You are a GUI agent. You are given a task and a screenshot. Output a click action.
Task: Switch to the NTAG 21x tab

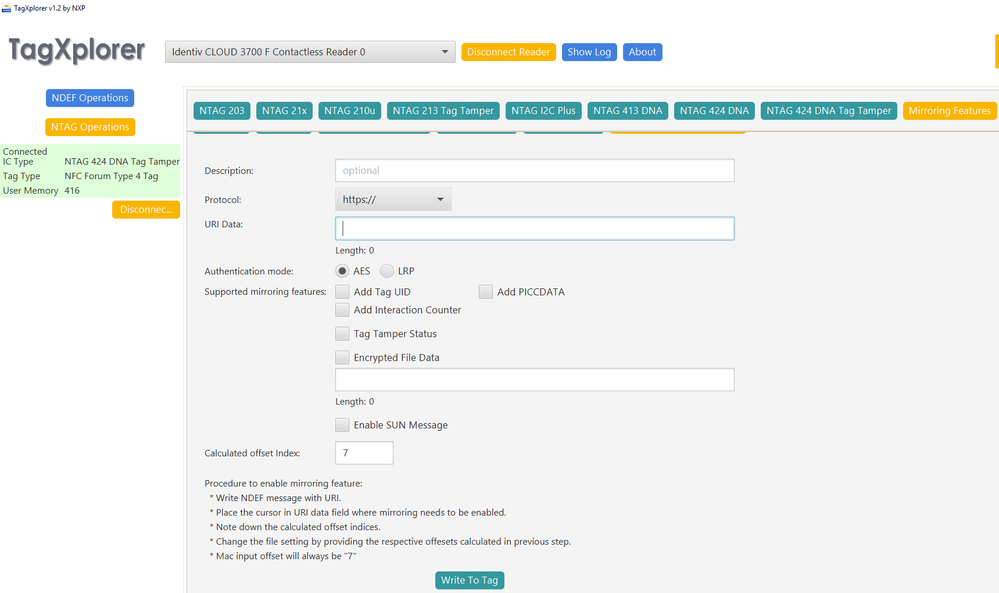284,111
